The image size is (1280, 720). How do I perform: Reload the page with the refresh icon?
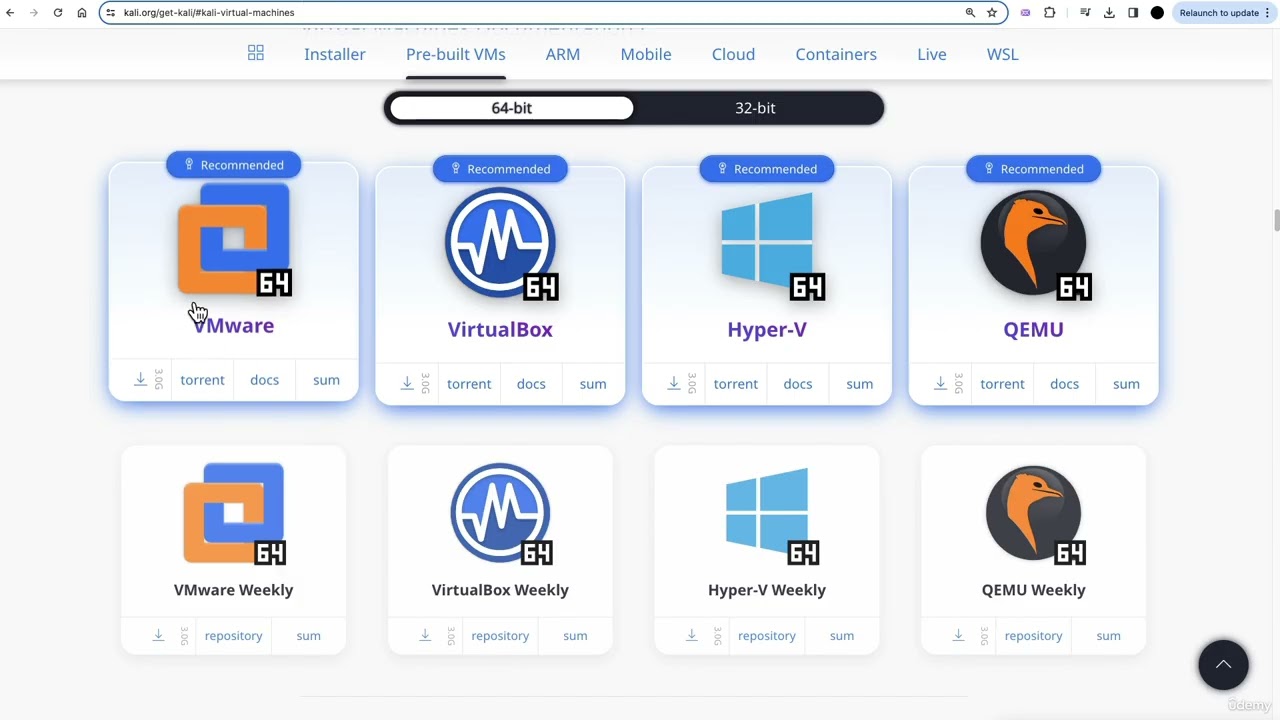coord(57,13)
